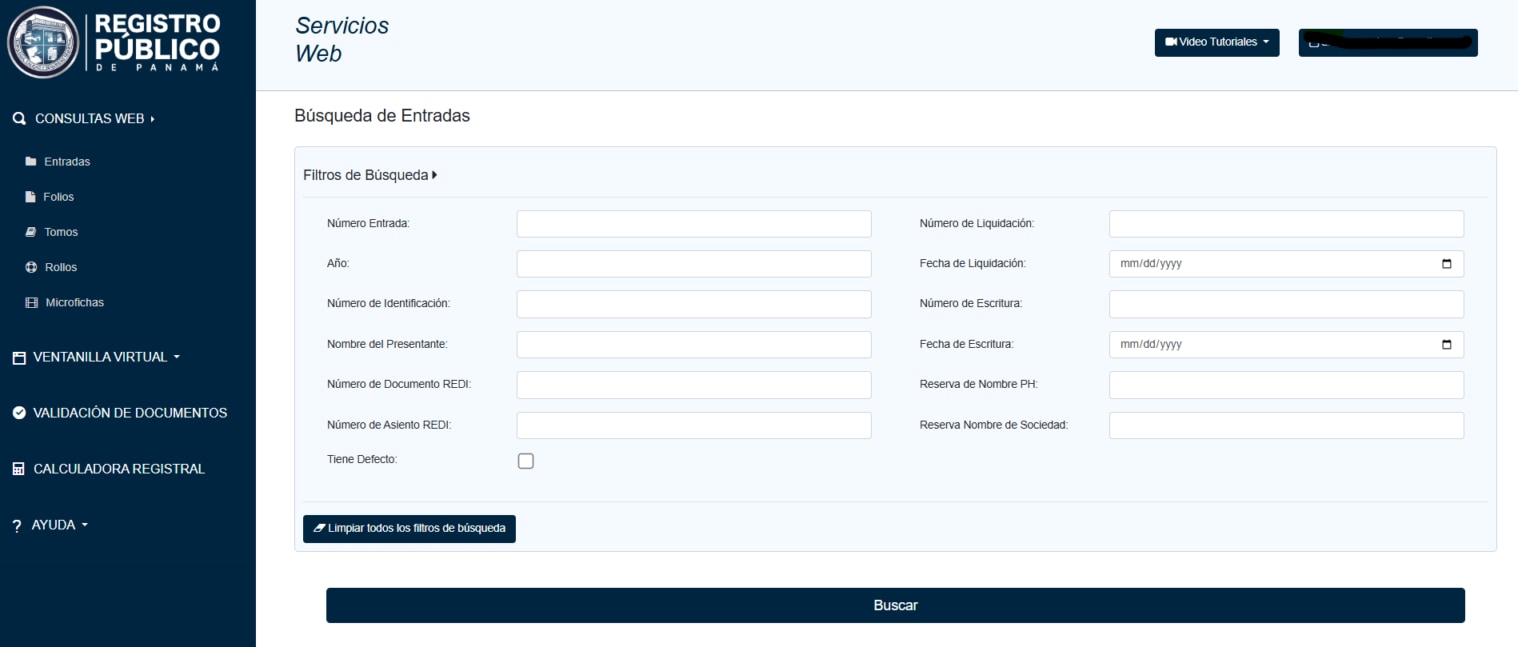Click the eraser icon on the Limpiar button

coord(319,528)
